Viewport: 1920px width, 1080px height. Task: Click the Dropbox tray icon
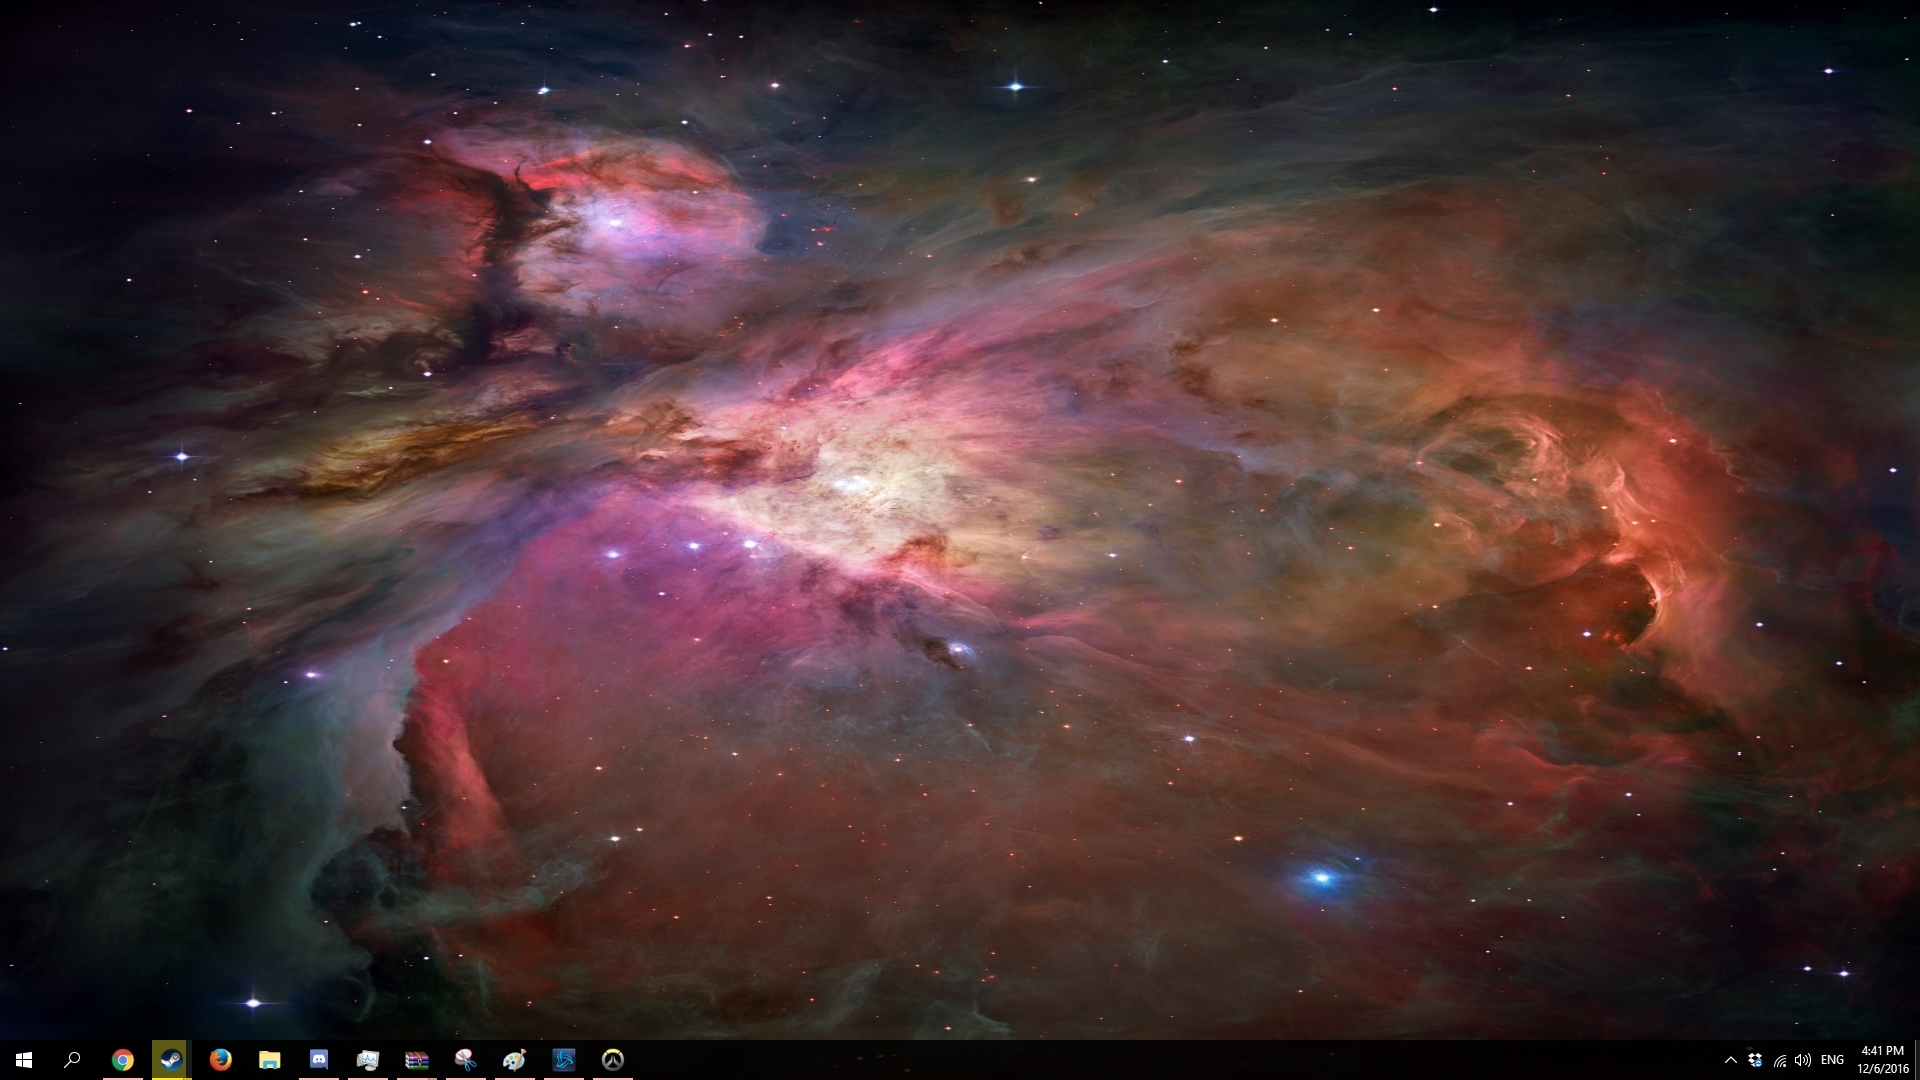click(1755, 1060)
